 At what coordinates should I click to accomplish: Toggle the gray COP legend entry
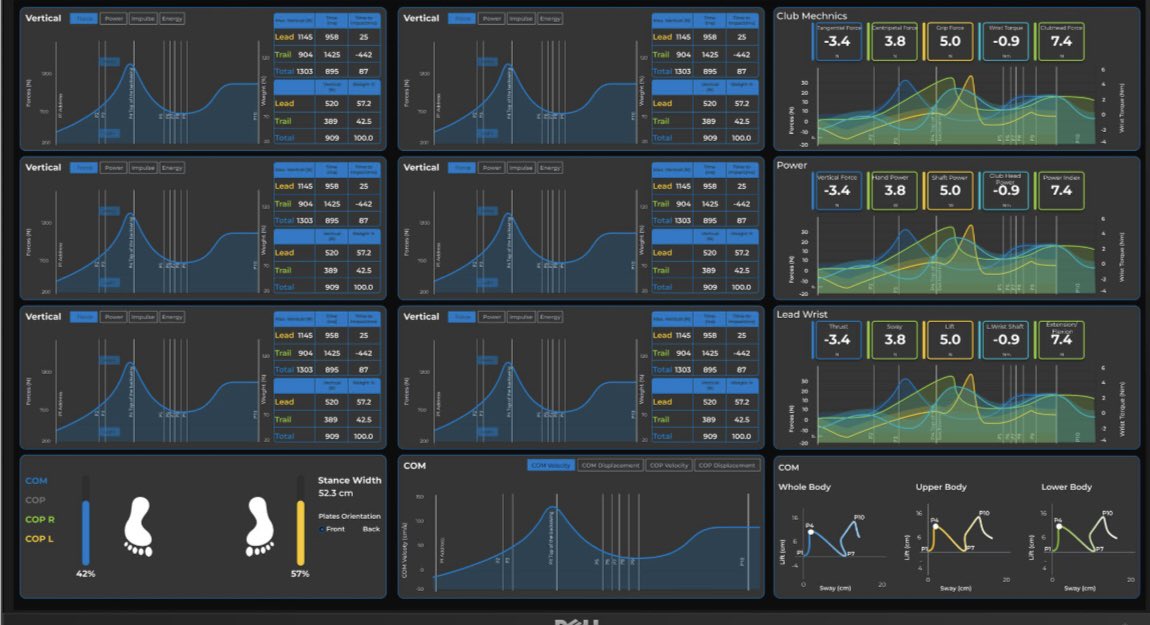[35, 500]
